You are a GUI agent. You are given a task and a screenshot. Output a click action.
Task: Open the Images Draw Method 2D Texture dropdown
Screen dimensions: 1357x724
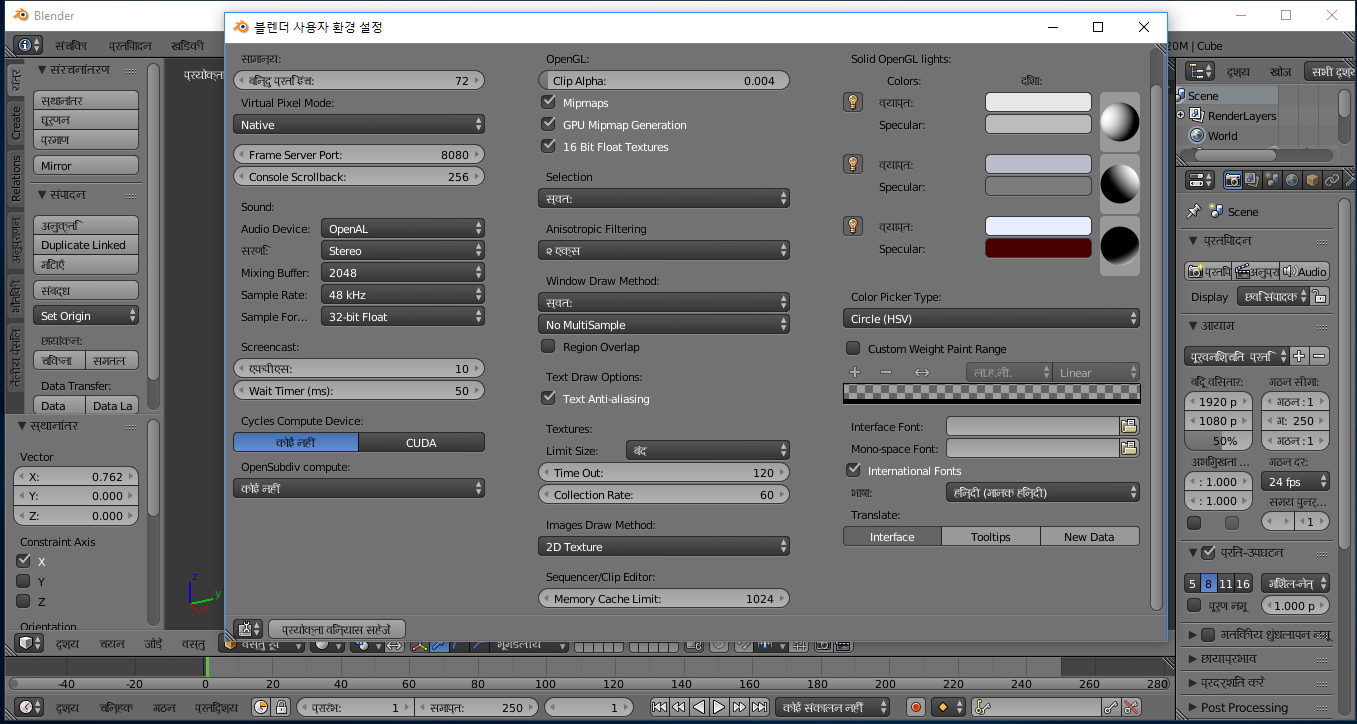[x=664, y=547]
